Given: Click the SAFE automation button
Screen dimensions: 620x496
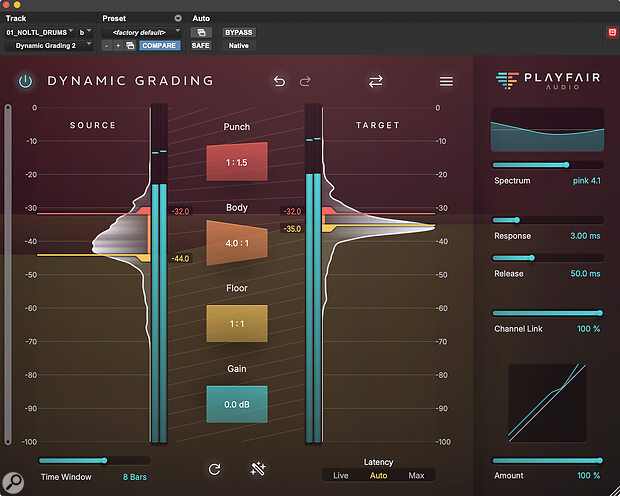Looking at the screenshot, I should (201, 45).
